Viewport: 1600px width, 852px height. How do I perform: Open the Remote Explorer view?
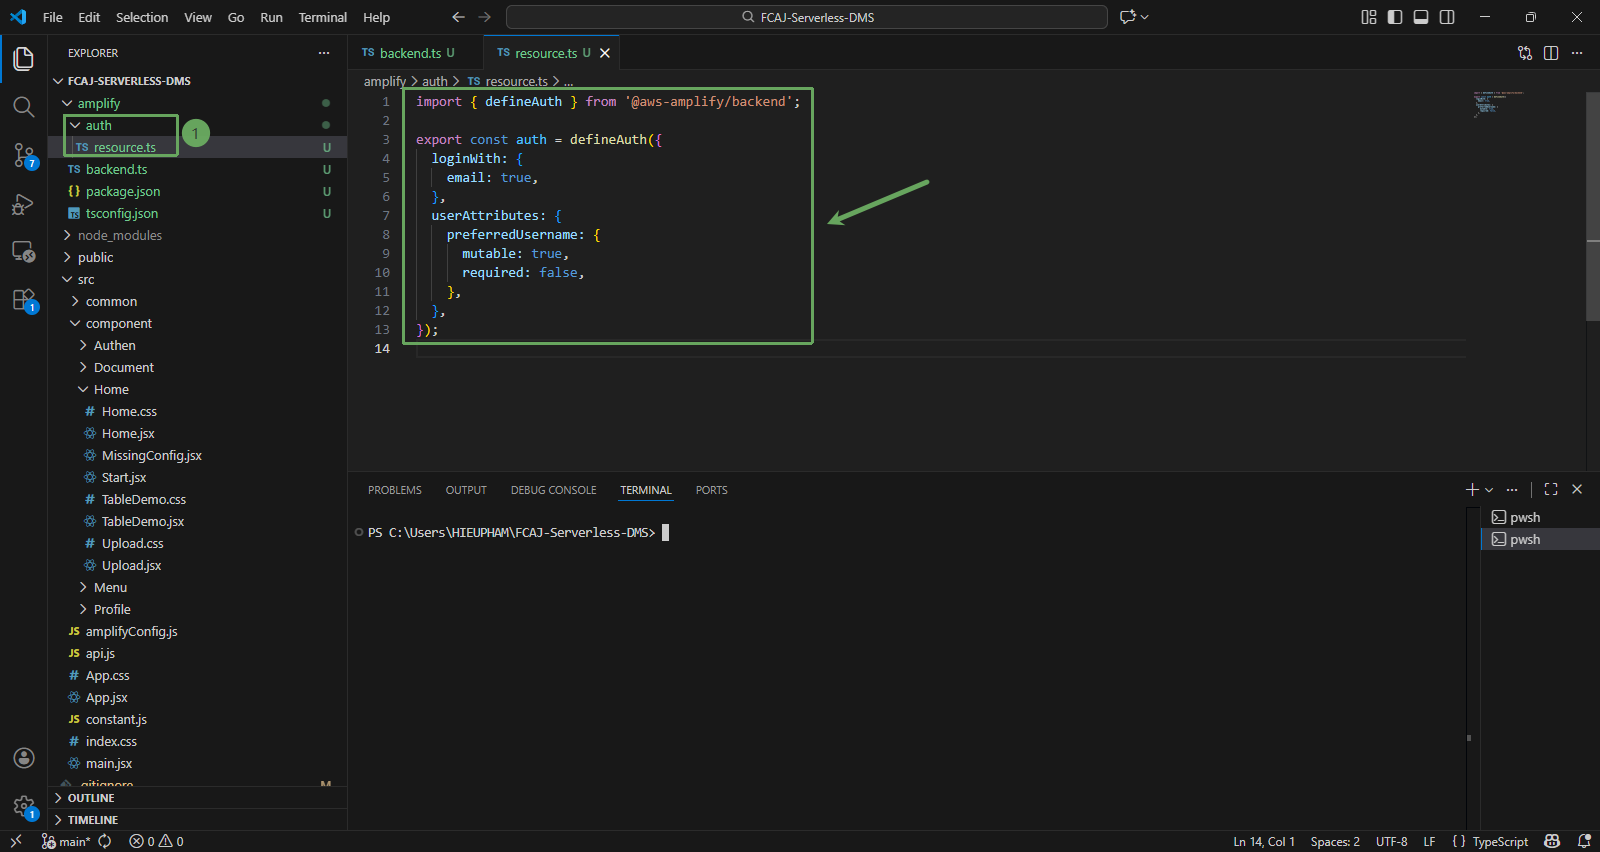coord(24,251)
